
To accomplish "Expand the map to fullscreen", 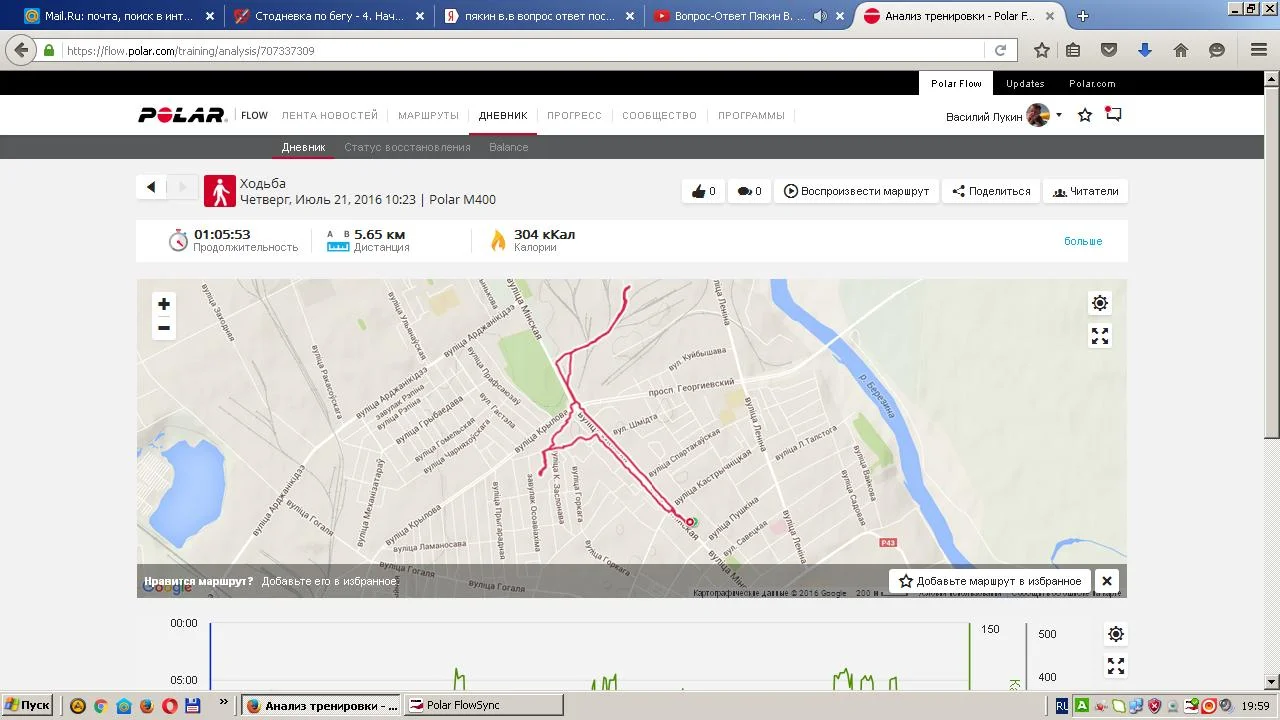I will click(x=1099, y=336).
